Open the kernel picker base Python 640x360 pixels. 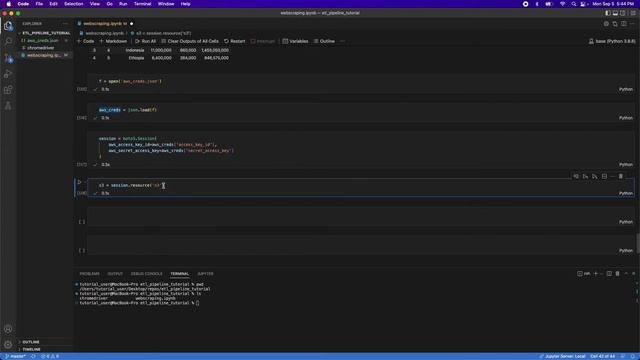point(611,41)
